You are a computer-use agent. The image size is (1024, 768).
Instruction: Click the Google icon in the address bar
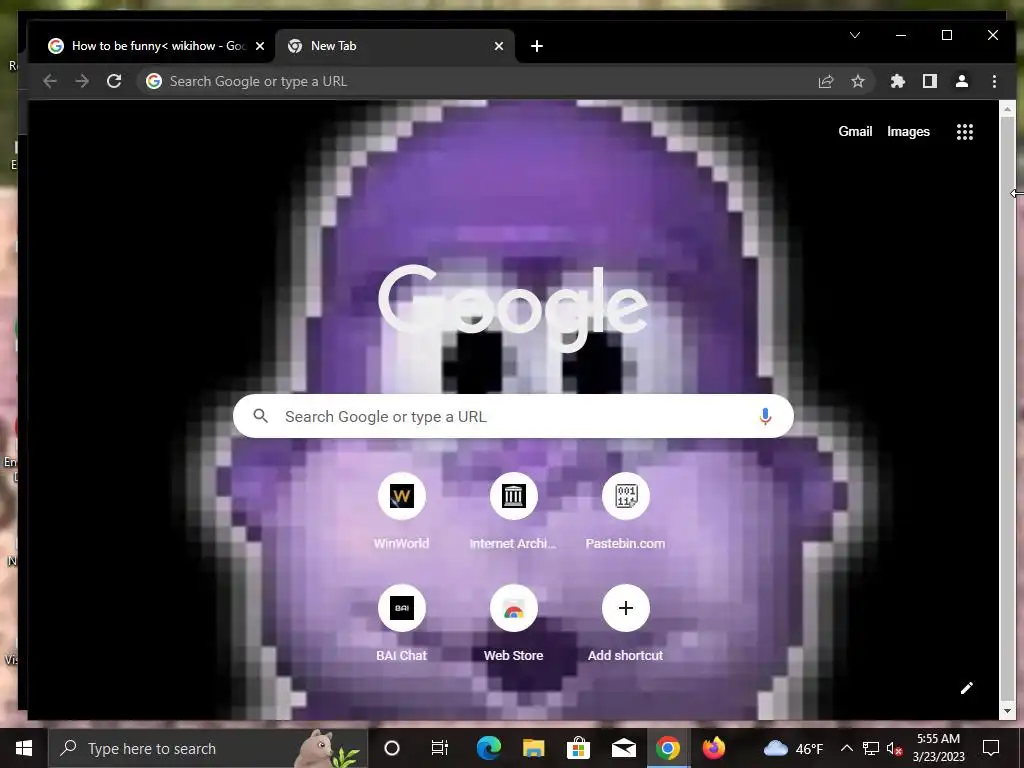(154, 81)
